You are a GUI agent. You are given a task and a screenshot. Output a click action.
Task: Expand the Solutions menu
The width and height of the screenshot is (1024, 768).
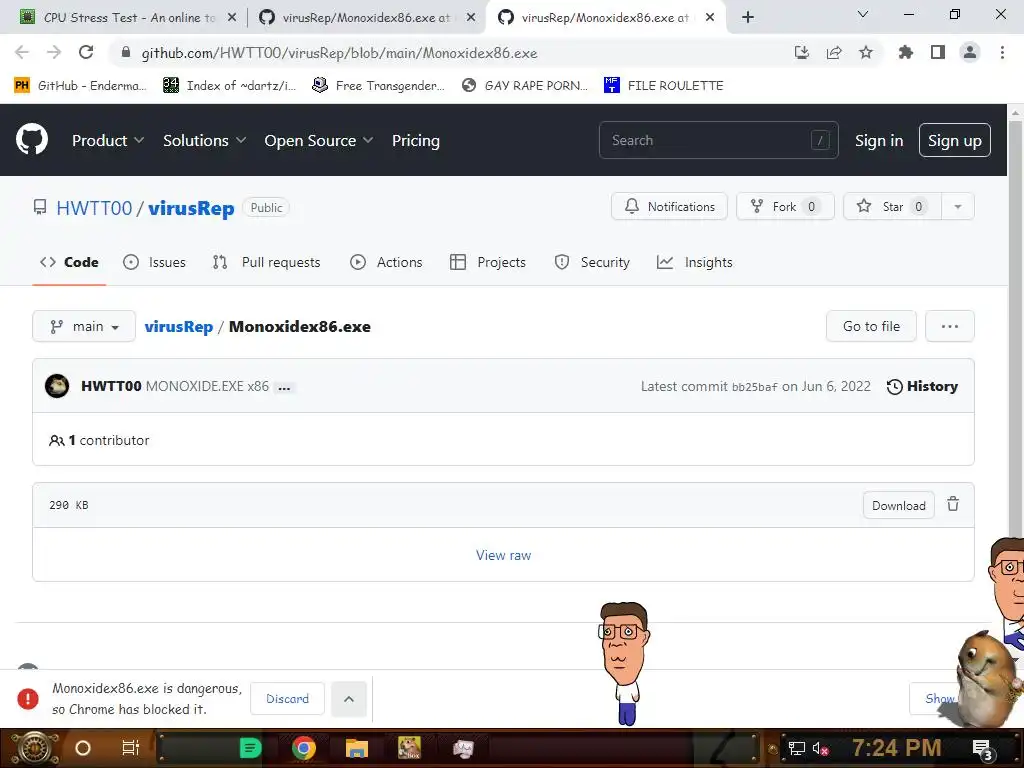point(204,140)
